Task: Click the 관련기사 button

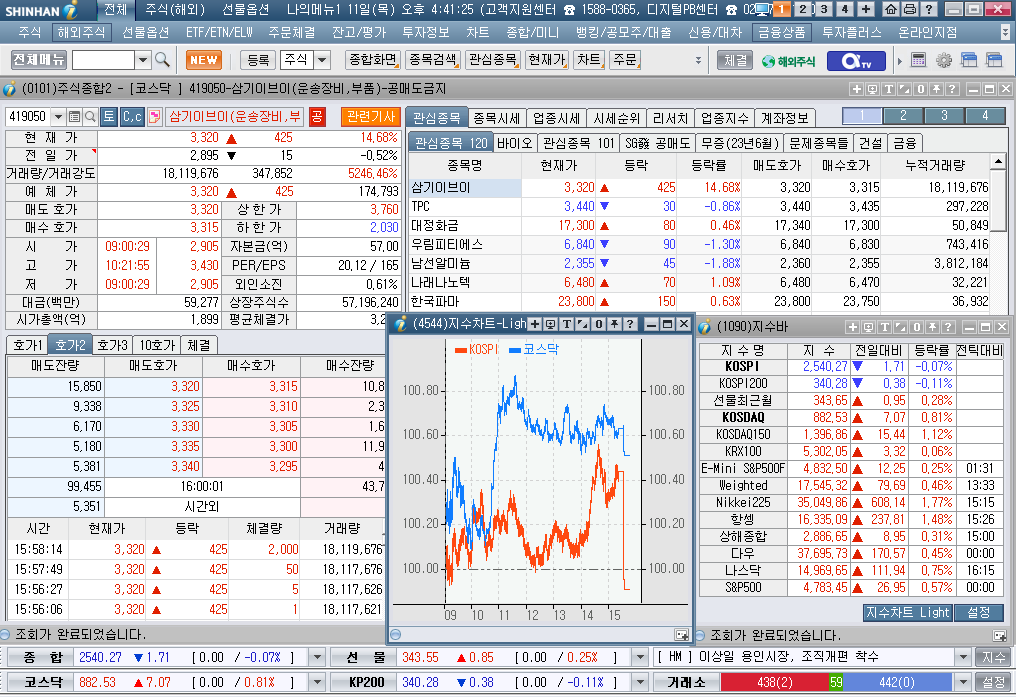Action: (x=371, y=117)
